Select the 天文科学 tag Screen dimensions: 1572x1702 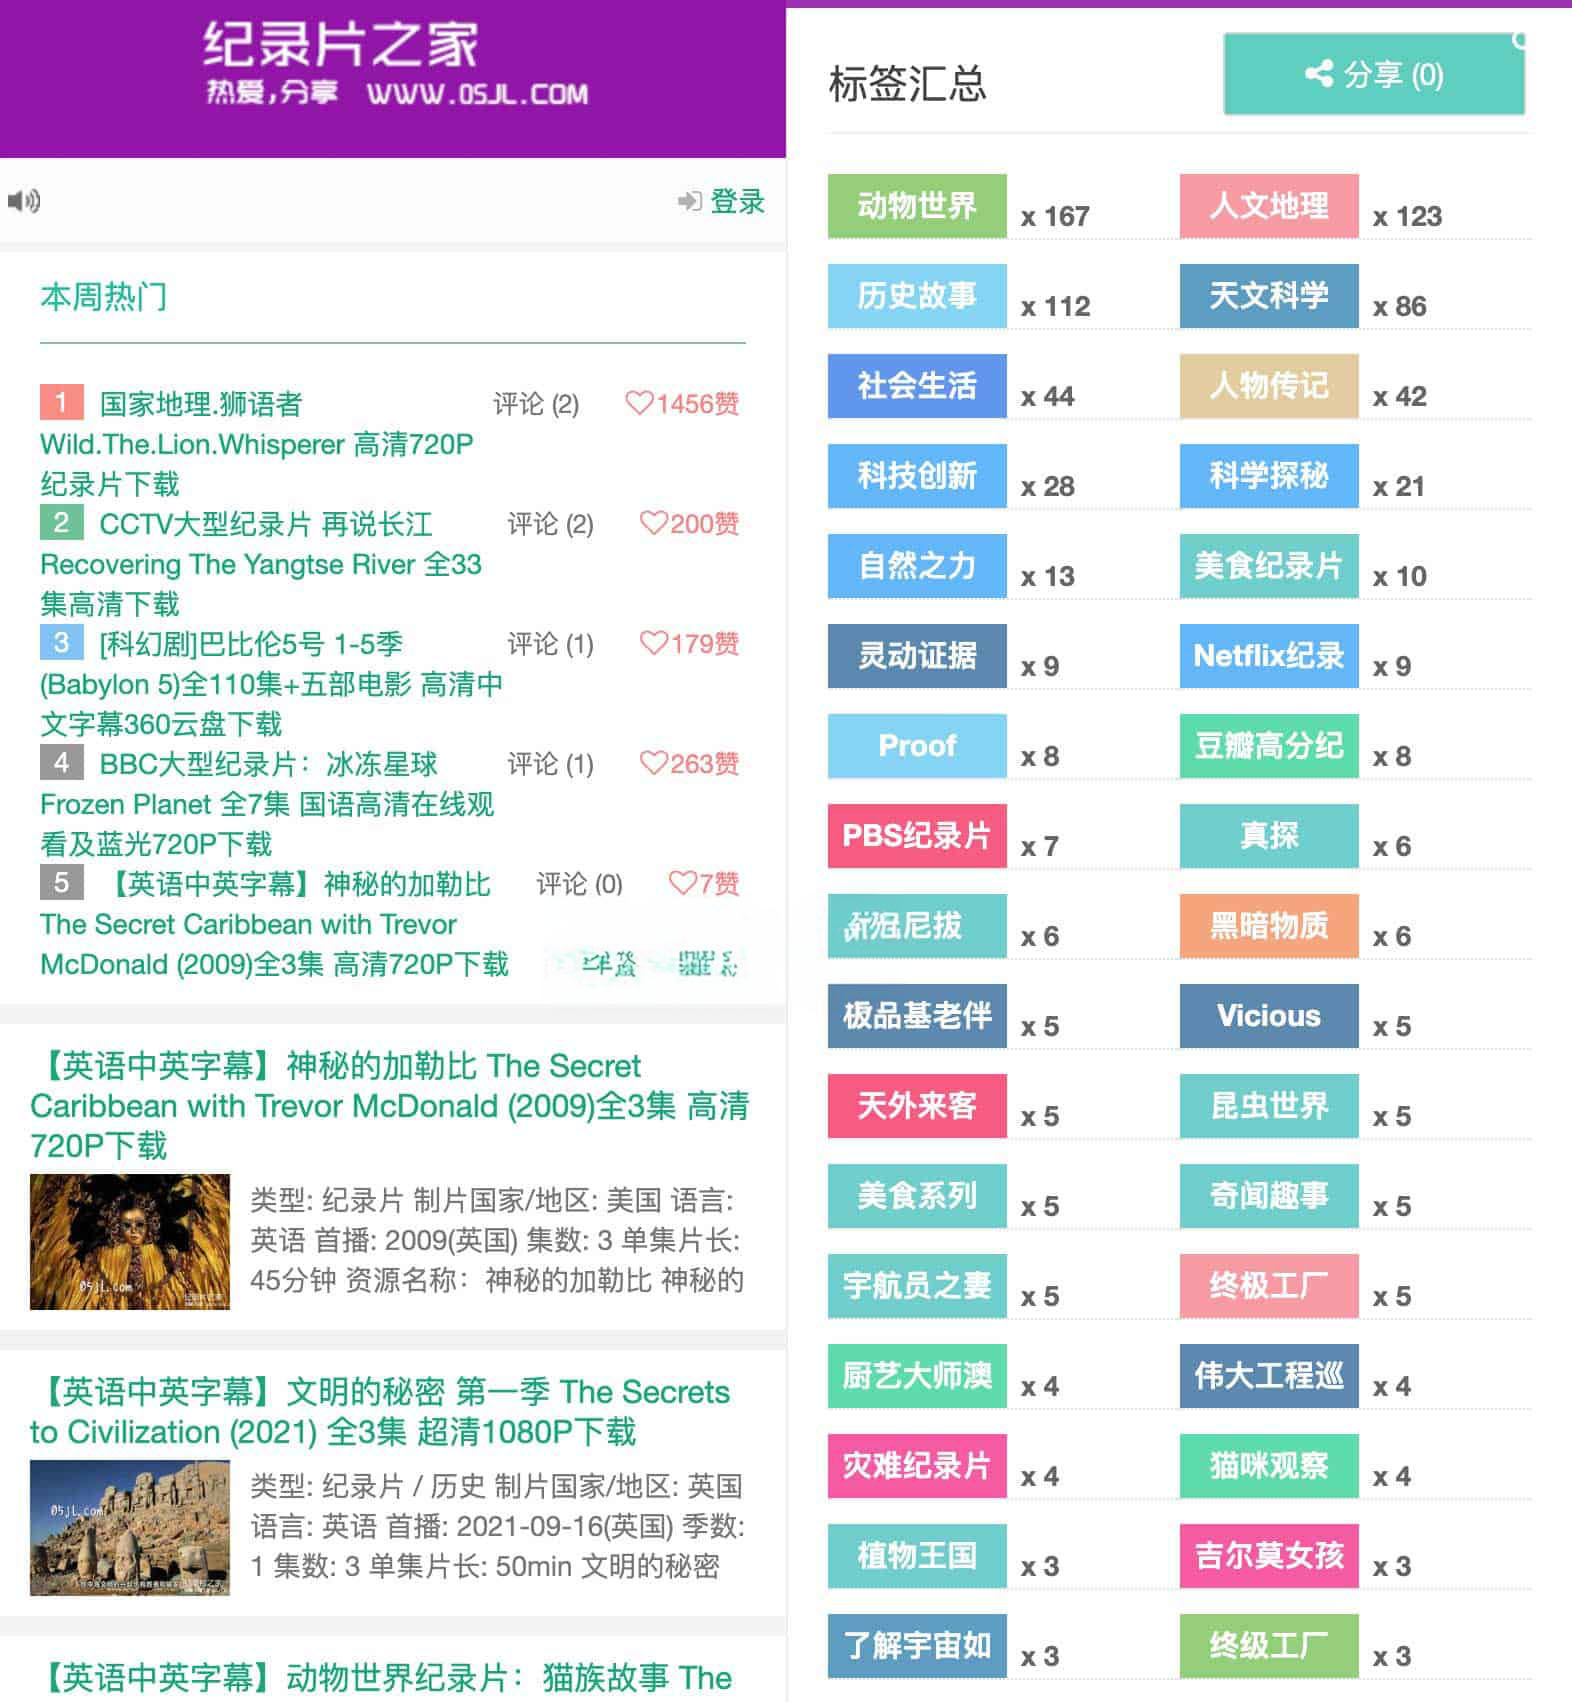pyautogui.click(x=1269, y=296)
